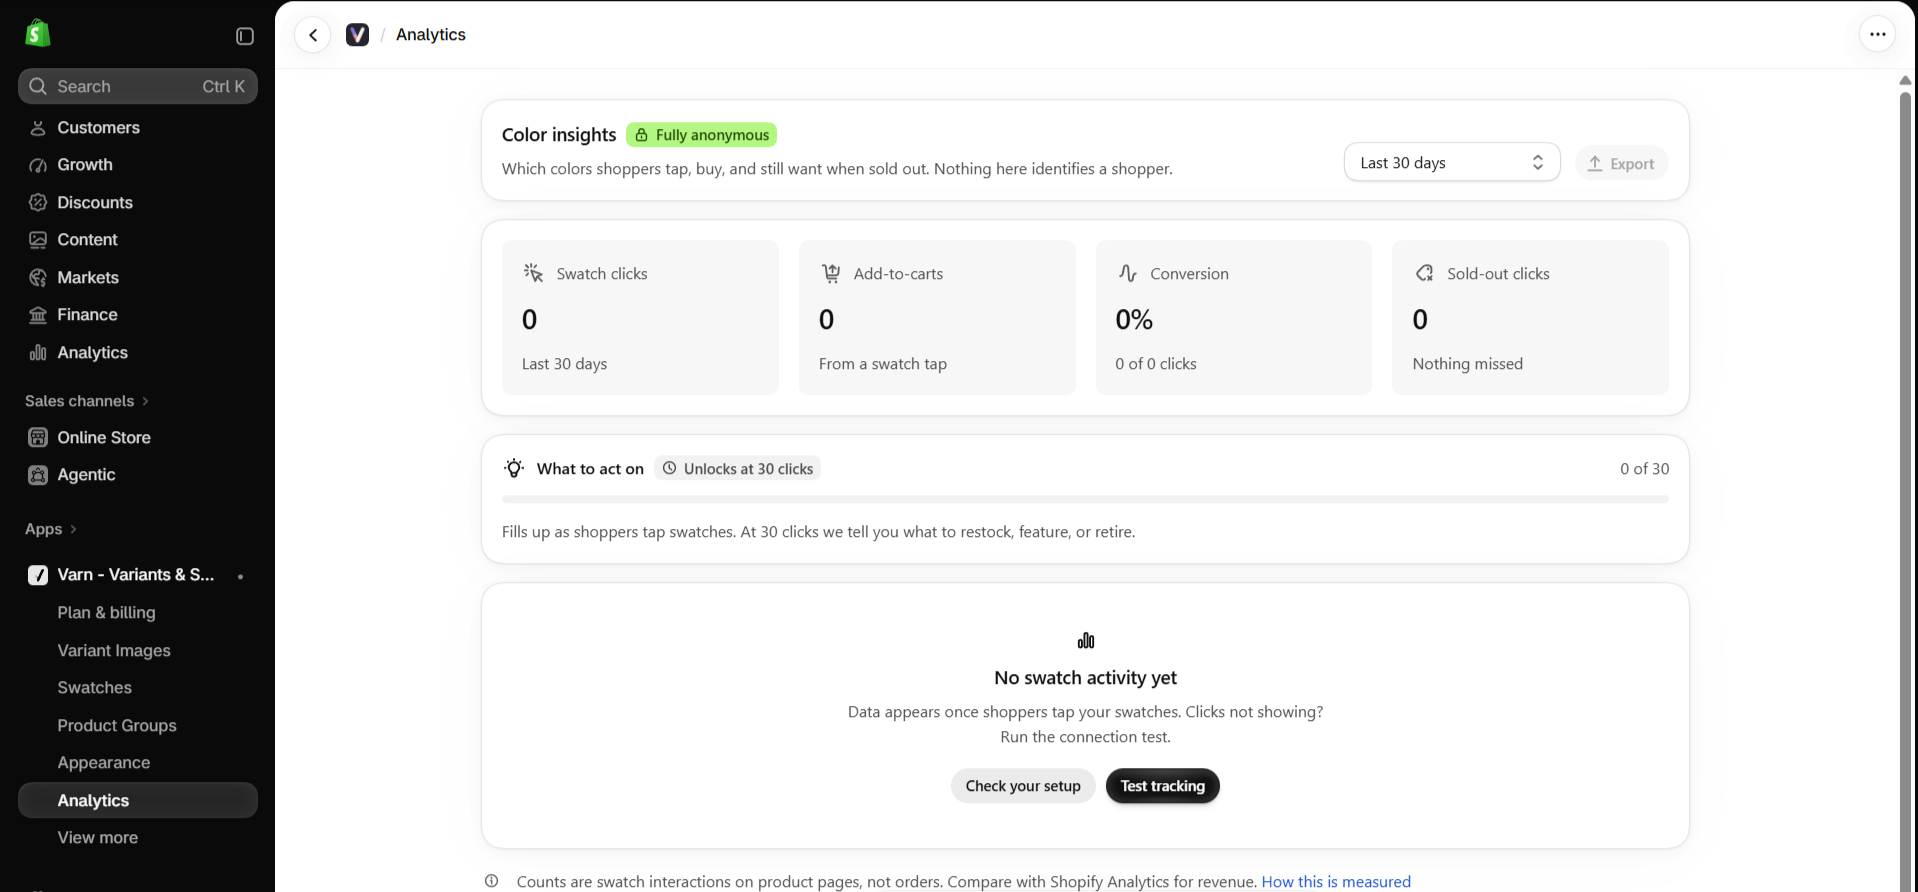The height and width of the screenshot is (892, 1918).
Task: Toggle the sidebar collapse icon
Action: [245, 36]
